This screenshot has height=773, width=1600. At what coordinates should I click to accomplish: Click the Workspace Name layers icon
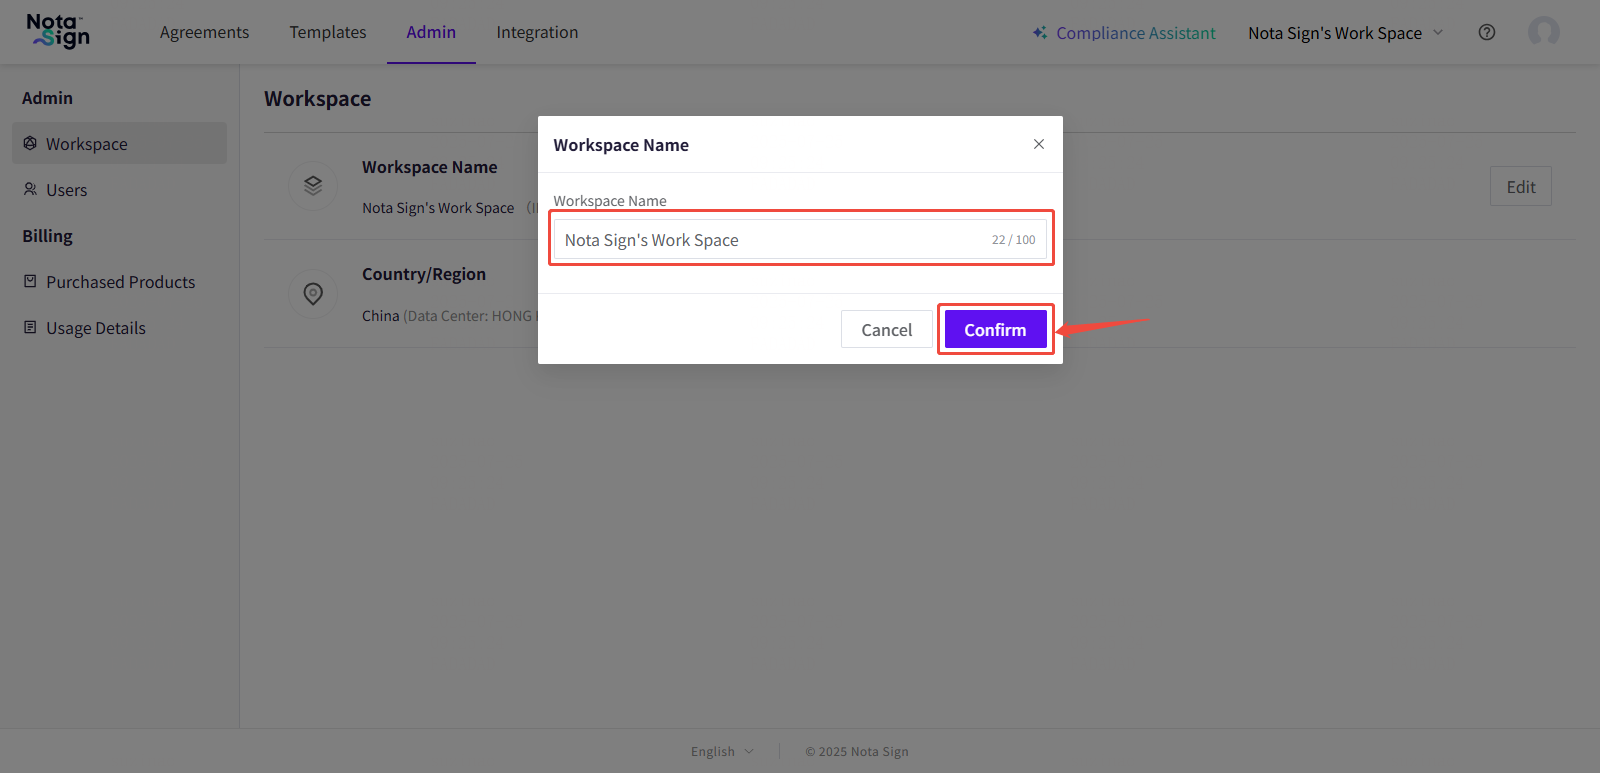pos(313,186)
